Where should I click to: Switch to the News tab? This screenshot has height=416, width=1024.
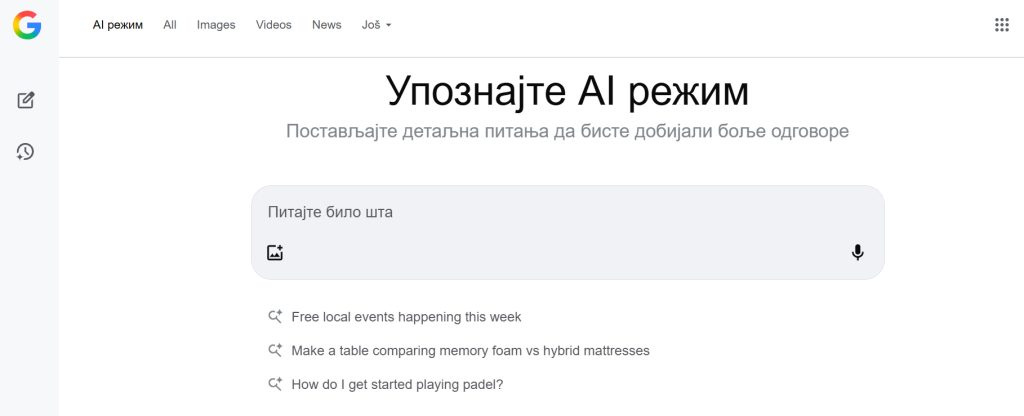[x=327, y=25]
